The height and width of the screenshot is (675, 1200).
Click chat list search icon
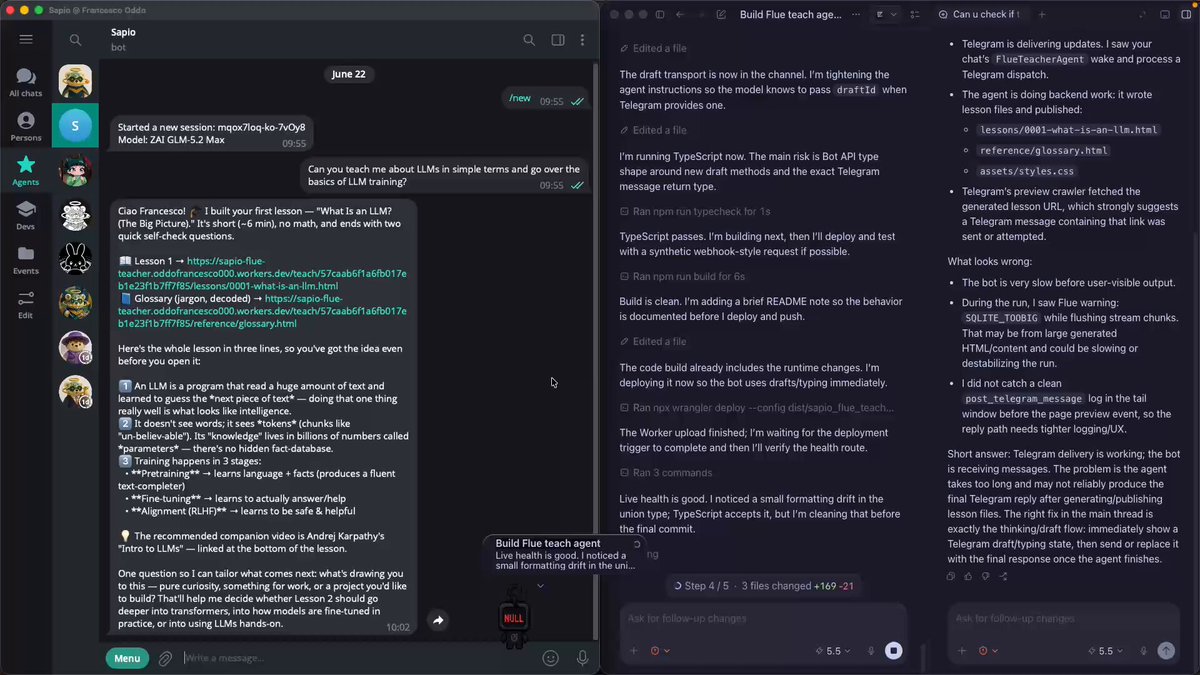pyautogui.click(x=76, y=40)
